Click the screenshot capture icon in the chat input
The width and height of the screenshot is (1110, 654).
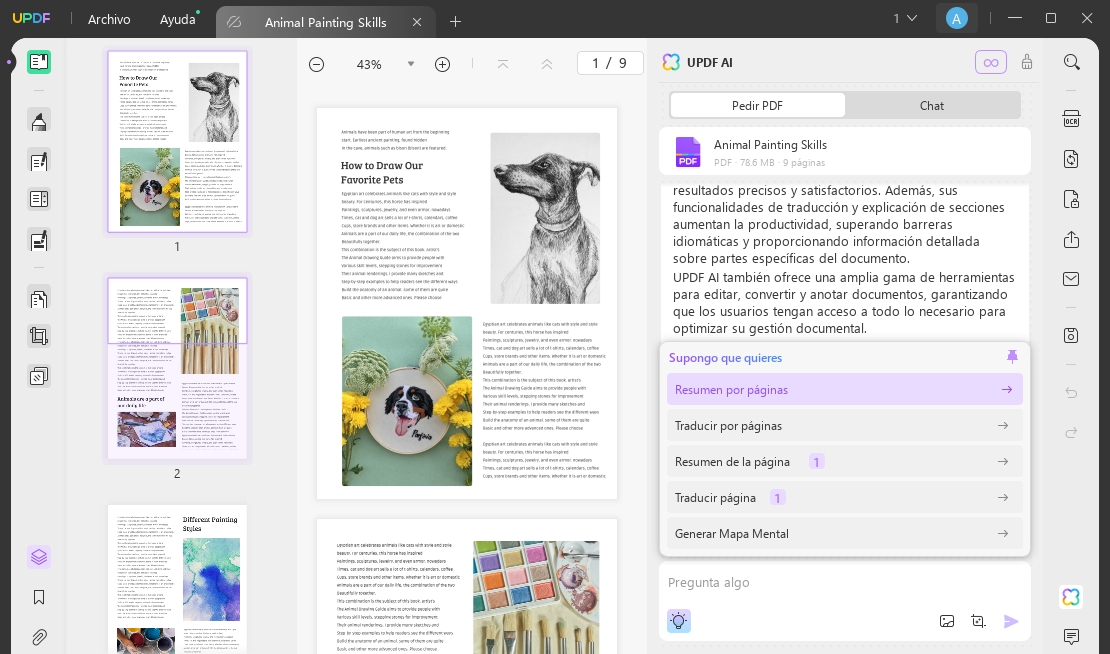coord(947,621)
